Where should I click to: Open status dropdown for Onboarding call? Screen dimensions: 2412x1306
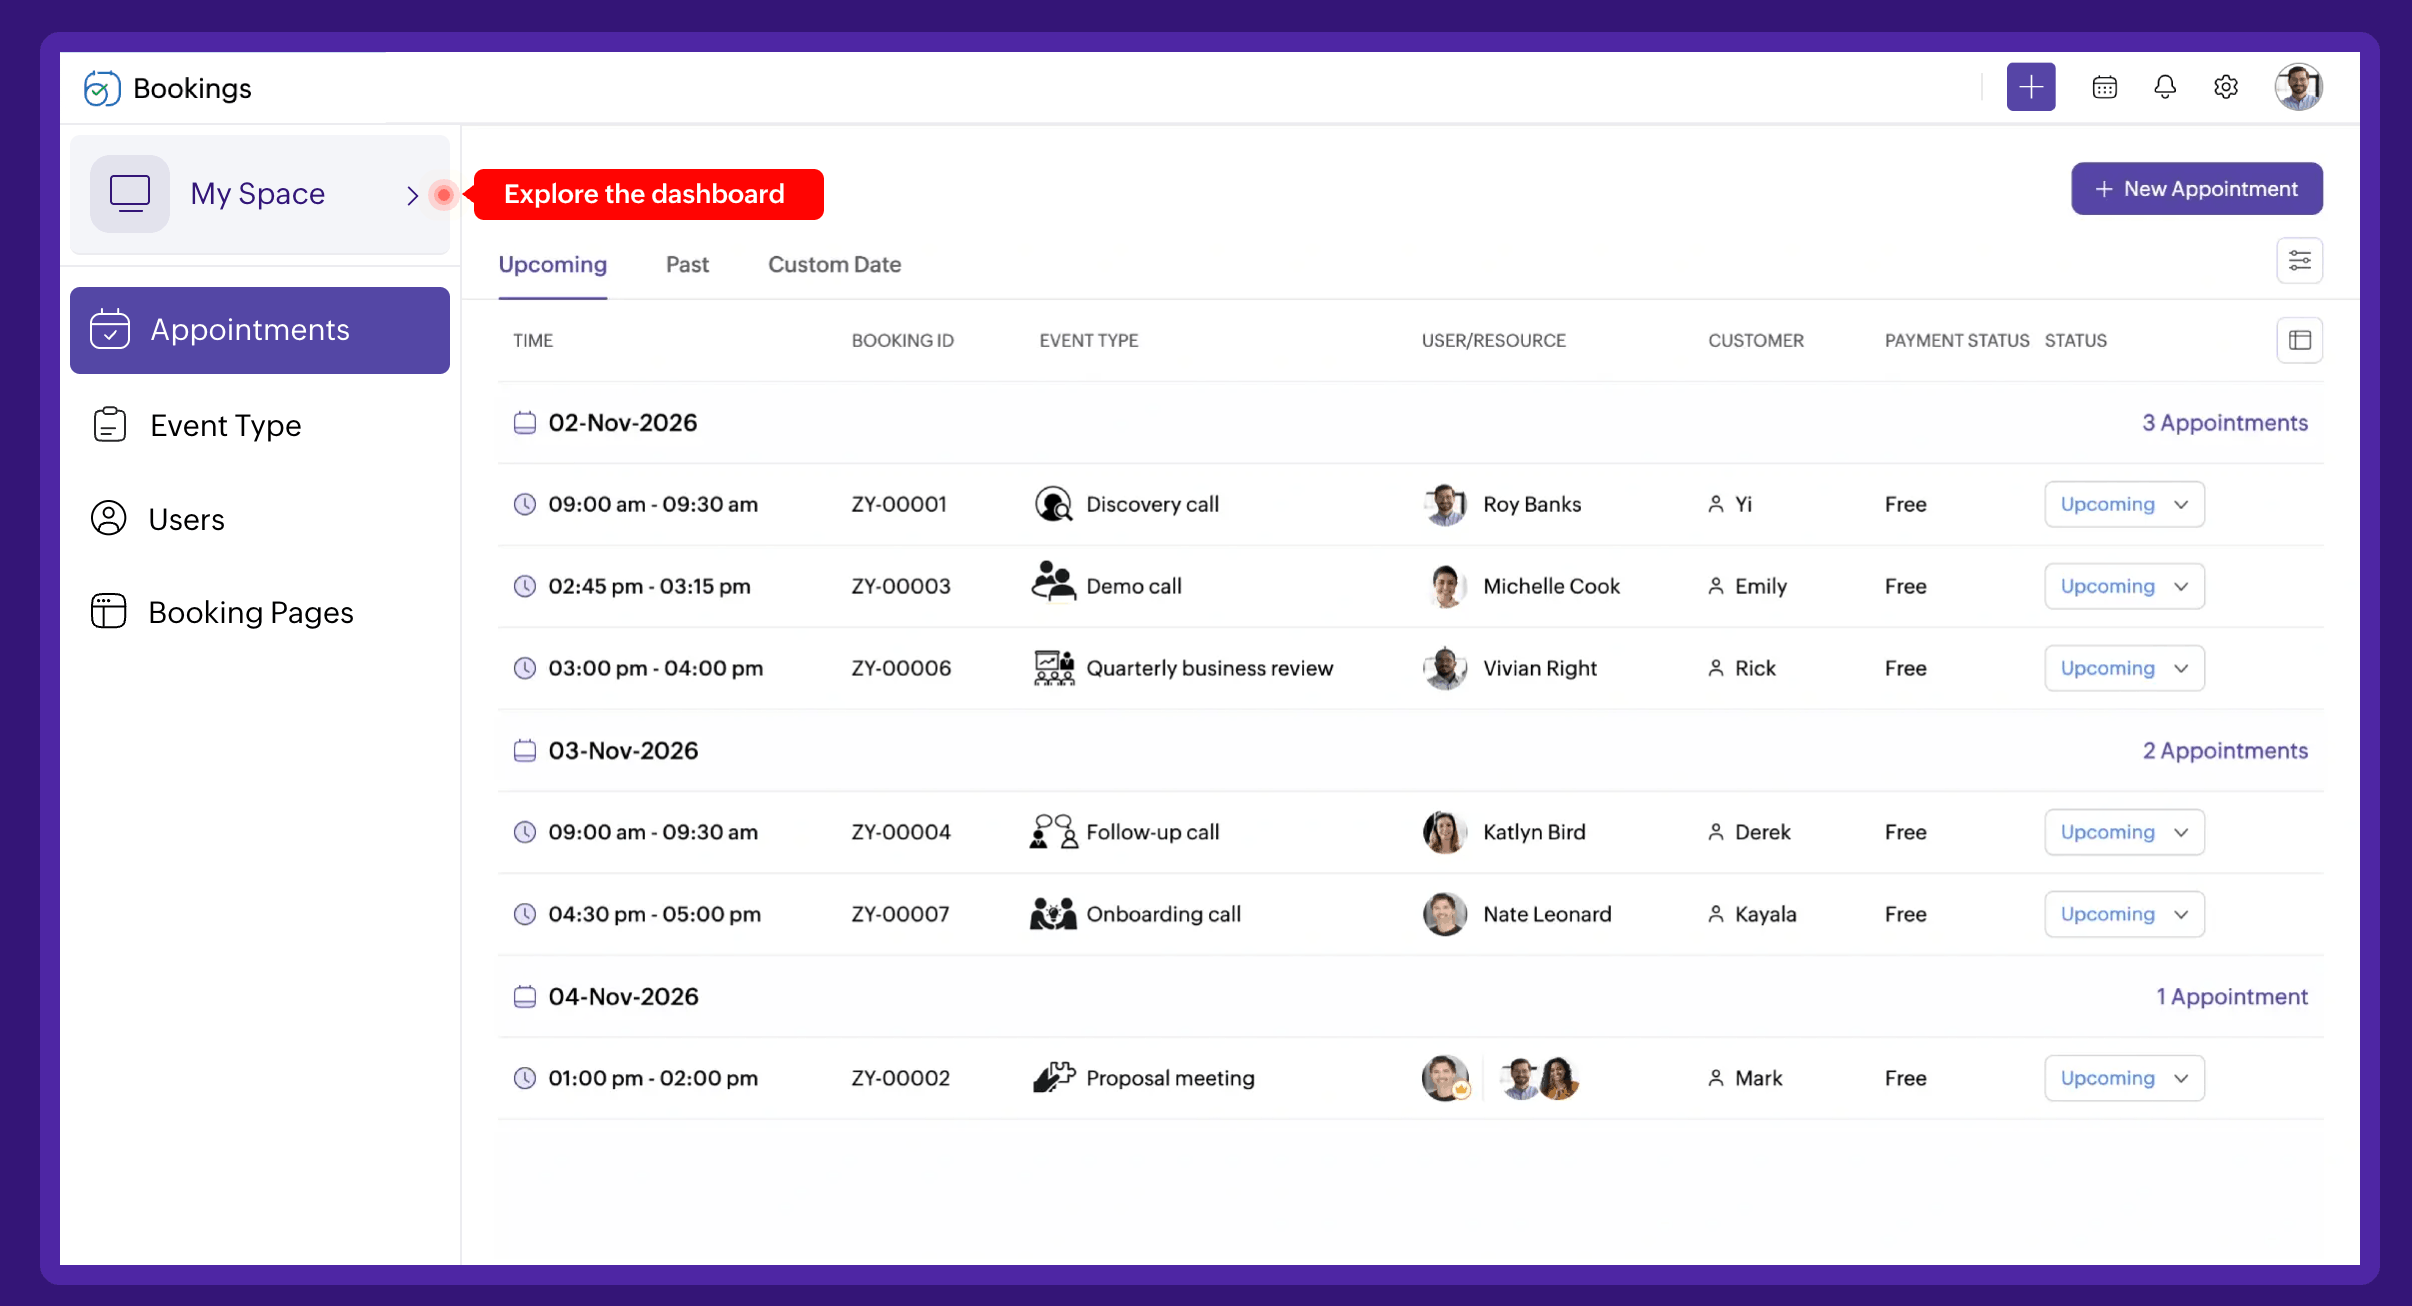2123,913
